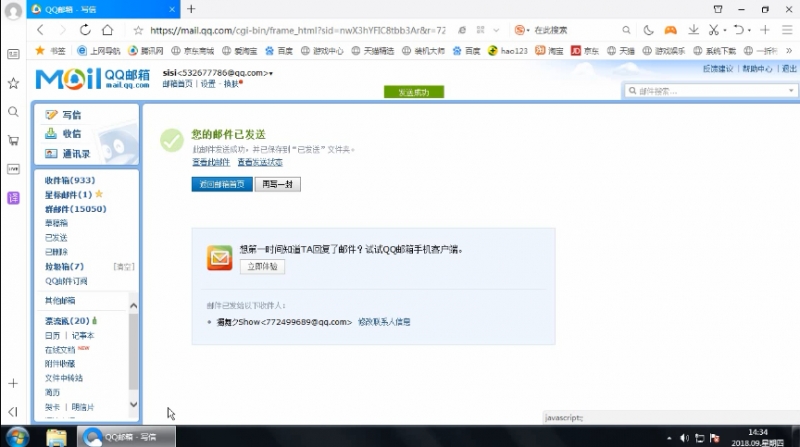800x447 pixels.
Task: Show more bookmarks with the double chevron
Action: [789, 51]
